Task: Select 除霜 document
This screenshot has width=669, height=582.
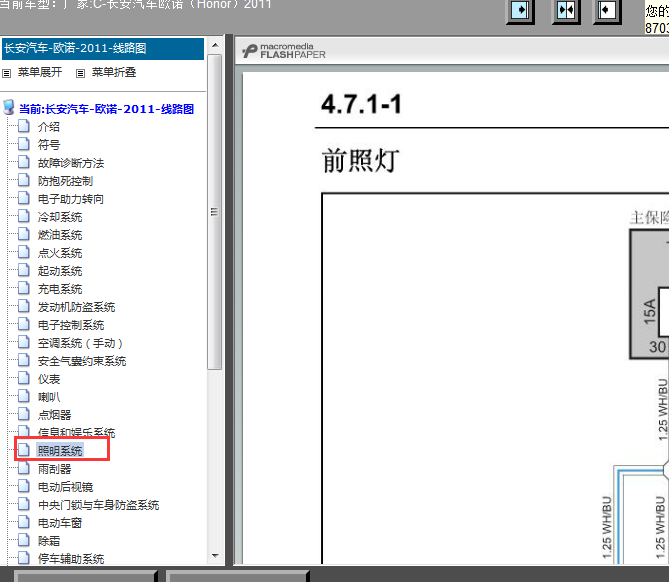Action: pos(49,541)
